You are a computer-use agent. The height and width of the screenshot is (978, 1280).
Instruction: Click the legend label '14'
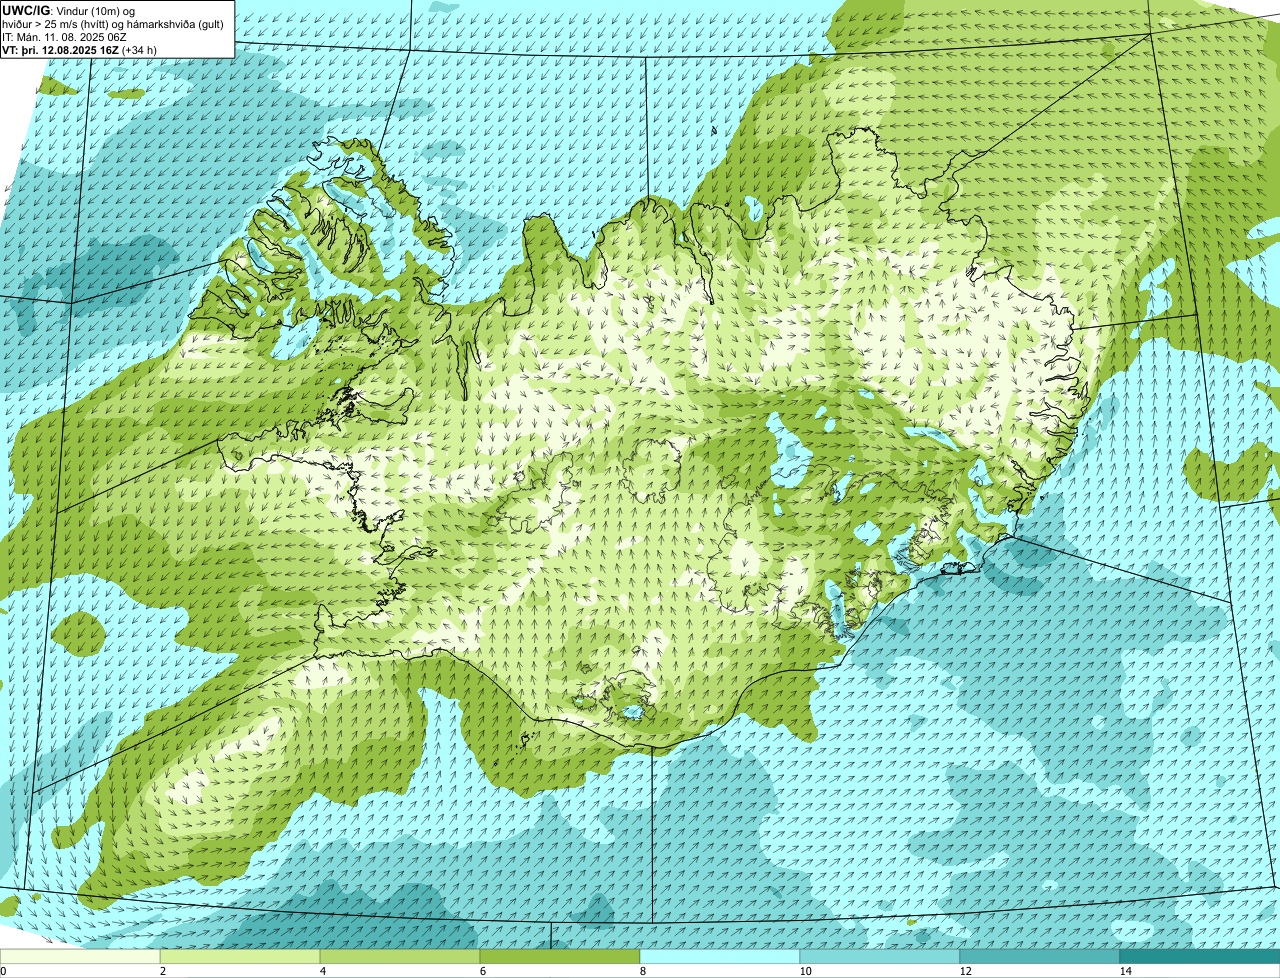point(1125,971)
